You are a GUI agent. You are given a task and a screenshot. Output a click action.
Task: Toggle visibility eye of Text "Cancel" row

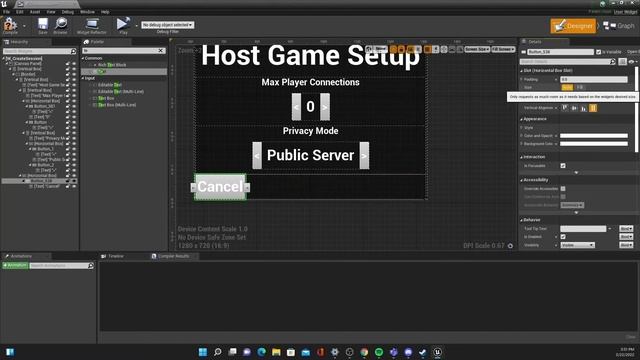pos(74,186)
